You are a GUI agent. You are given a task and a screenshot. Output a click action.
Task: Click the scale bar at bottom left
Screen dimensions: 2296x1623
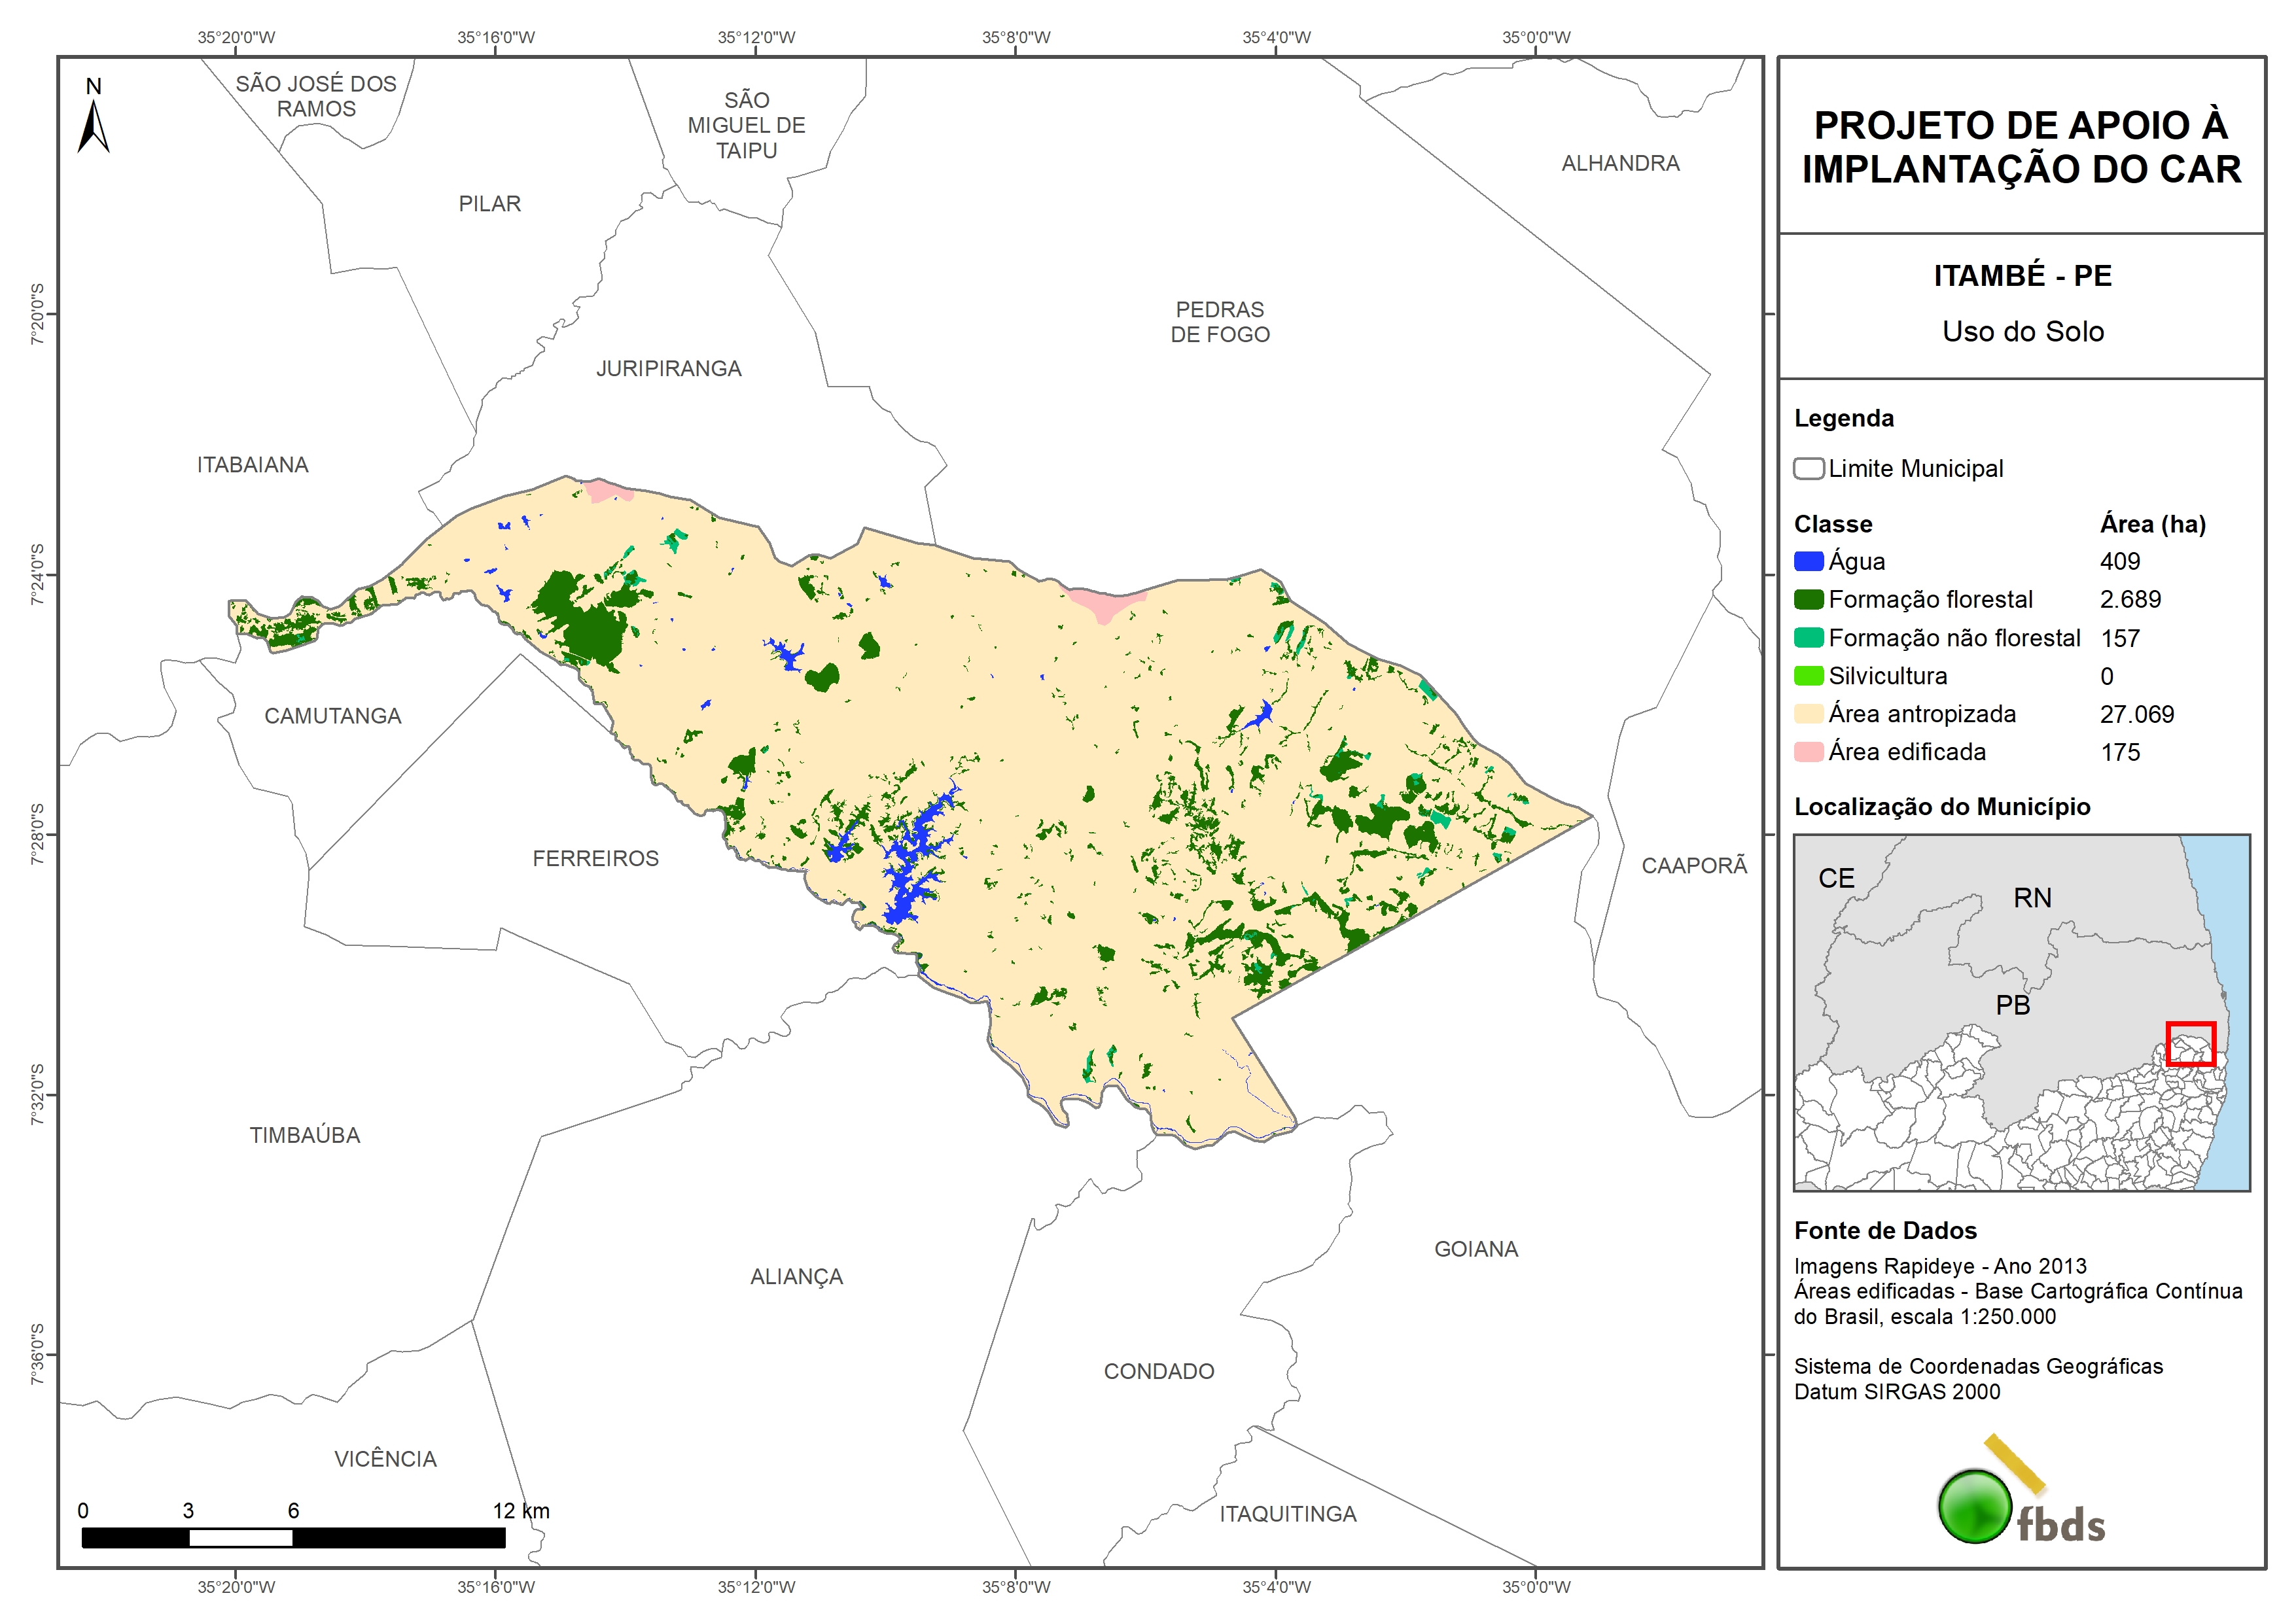pyautogui.click(x=293, y=1538)
